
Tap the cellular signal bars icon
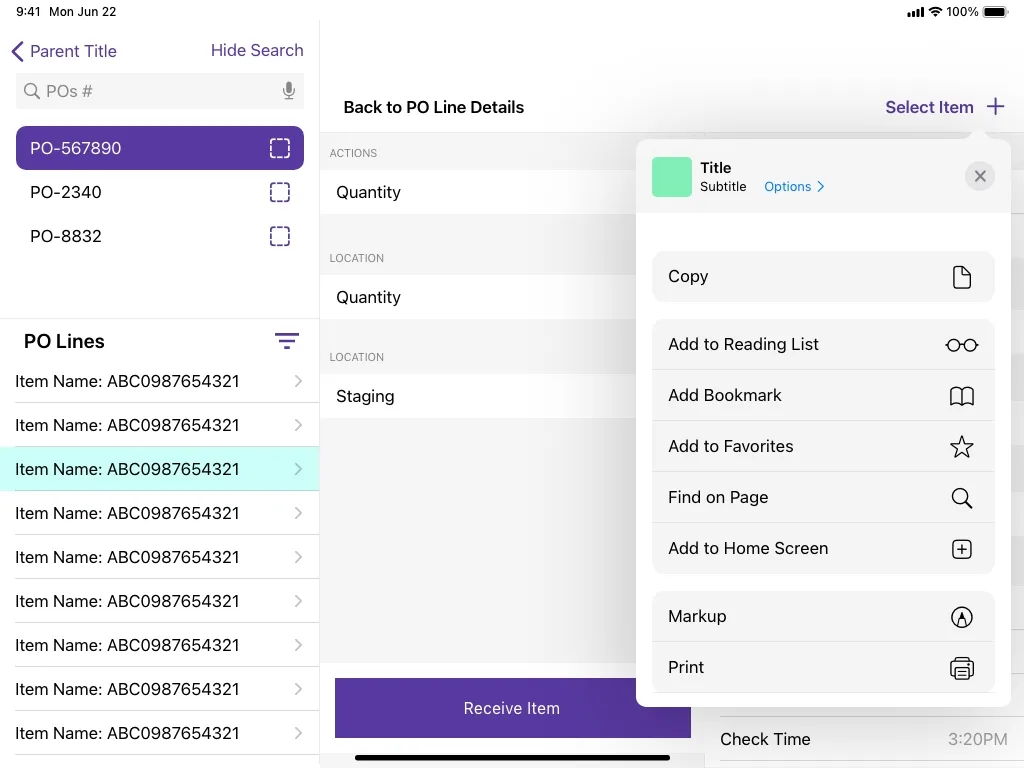916,12
